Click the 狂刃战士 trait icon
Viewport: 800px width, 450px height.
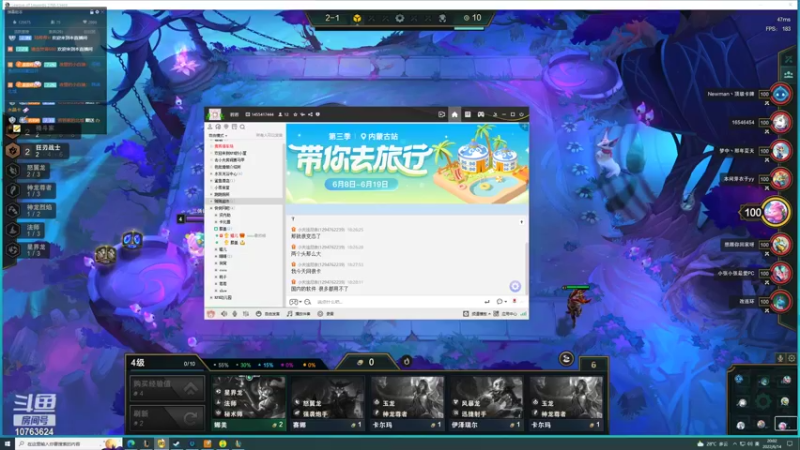point(13,151)
